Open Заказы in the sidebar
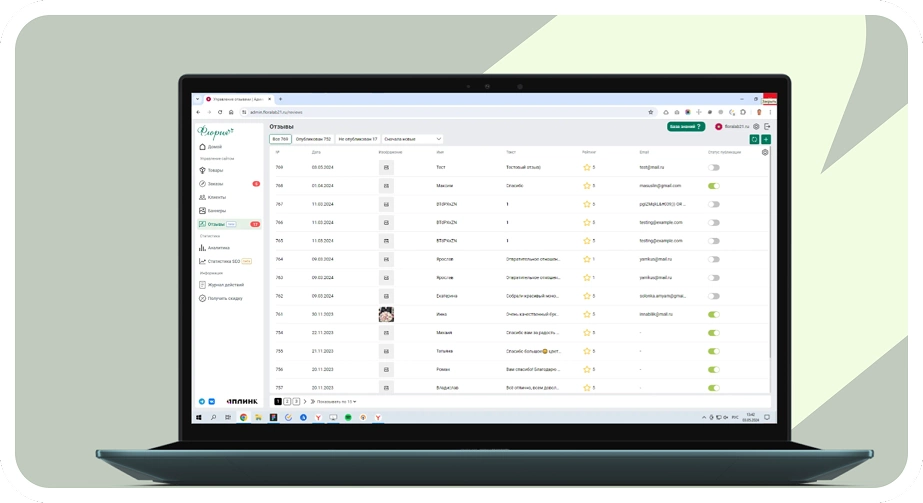This screenshot has width=923, height=503. (215, 184)
